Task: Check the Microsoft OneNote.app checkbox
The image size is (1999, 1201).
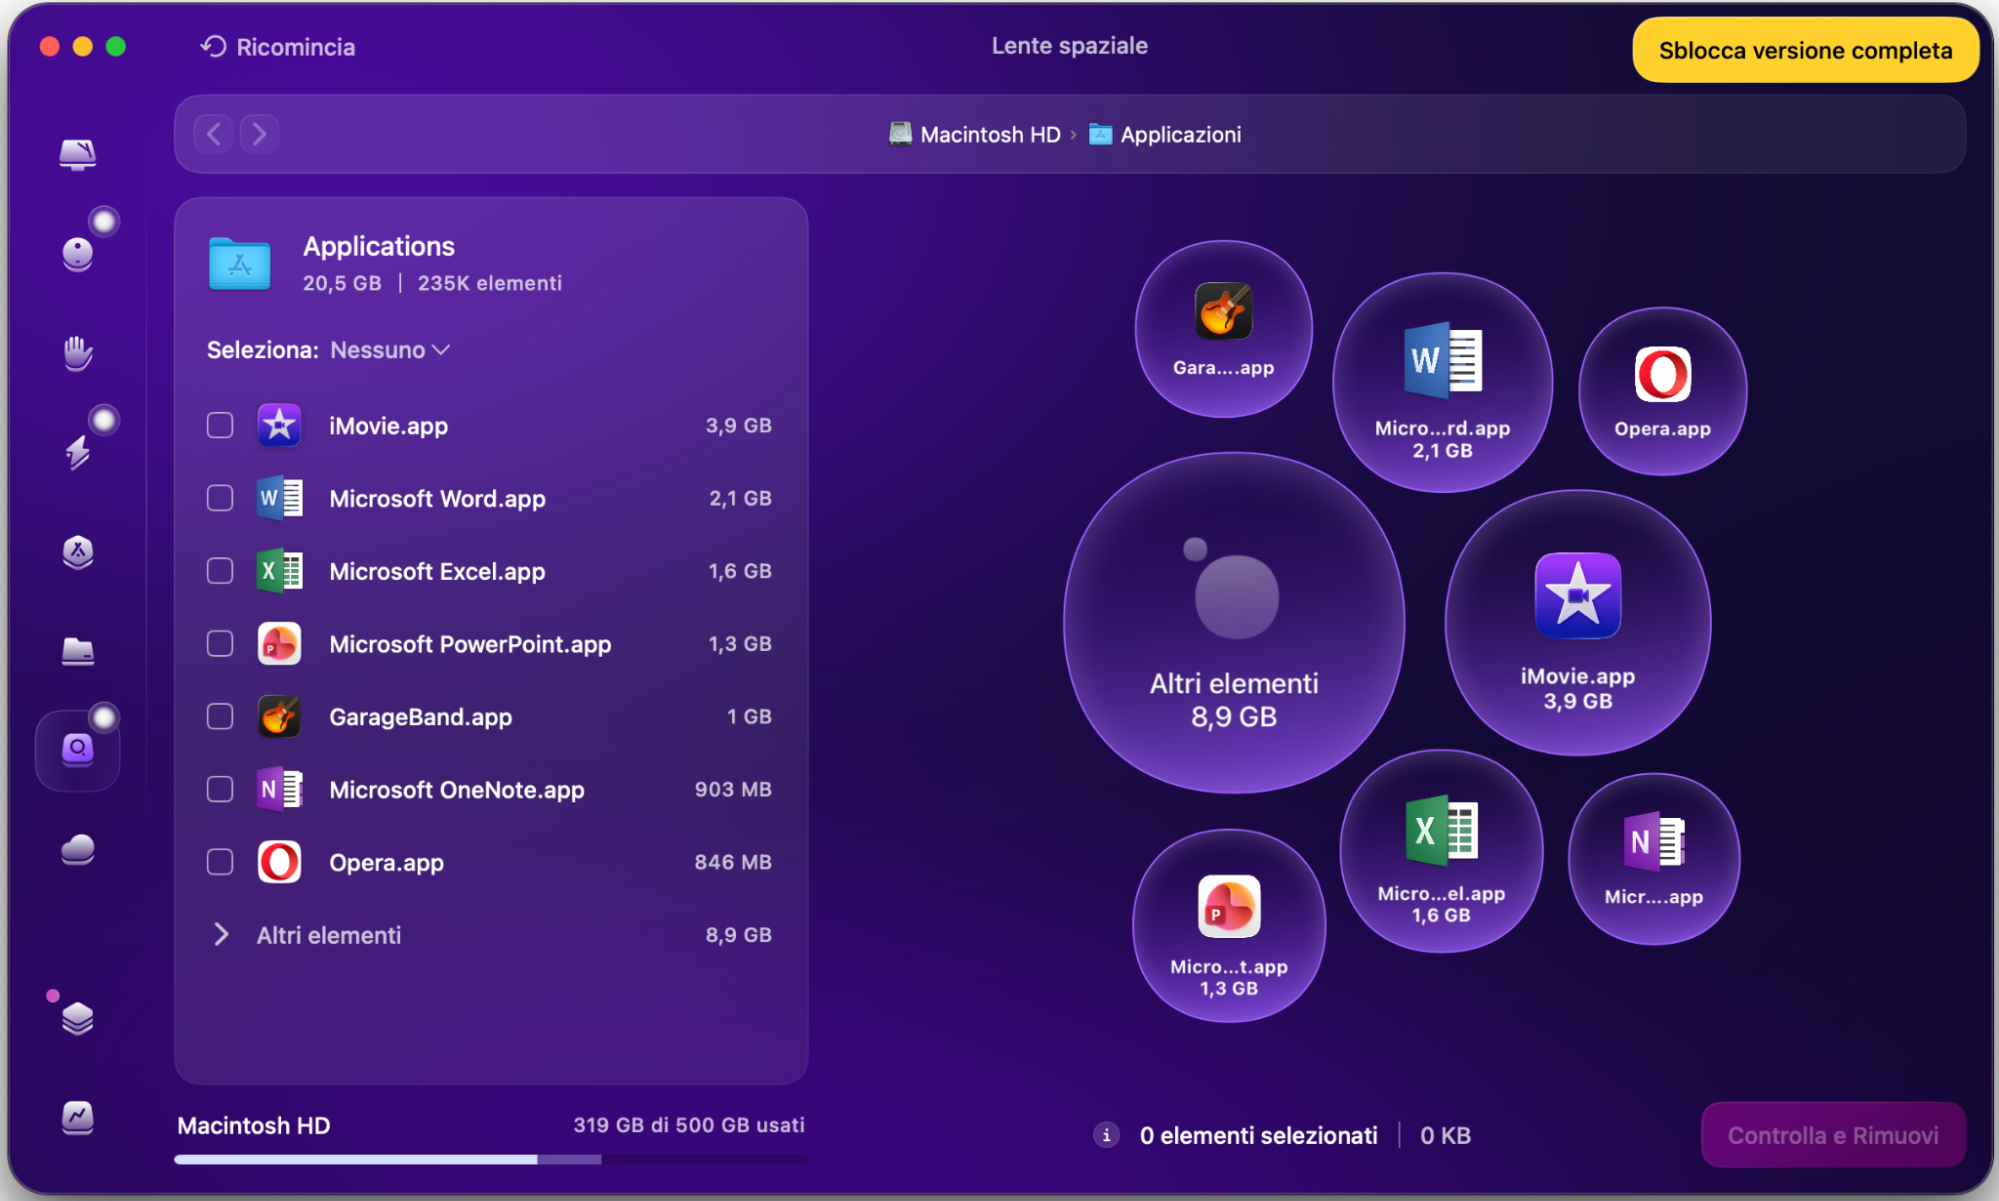Action: [x=220, y=789]
